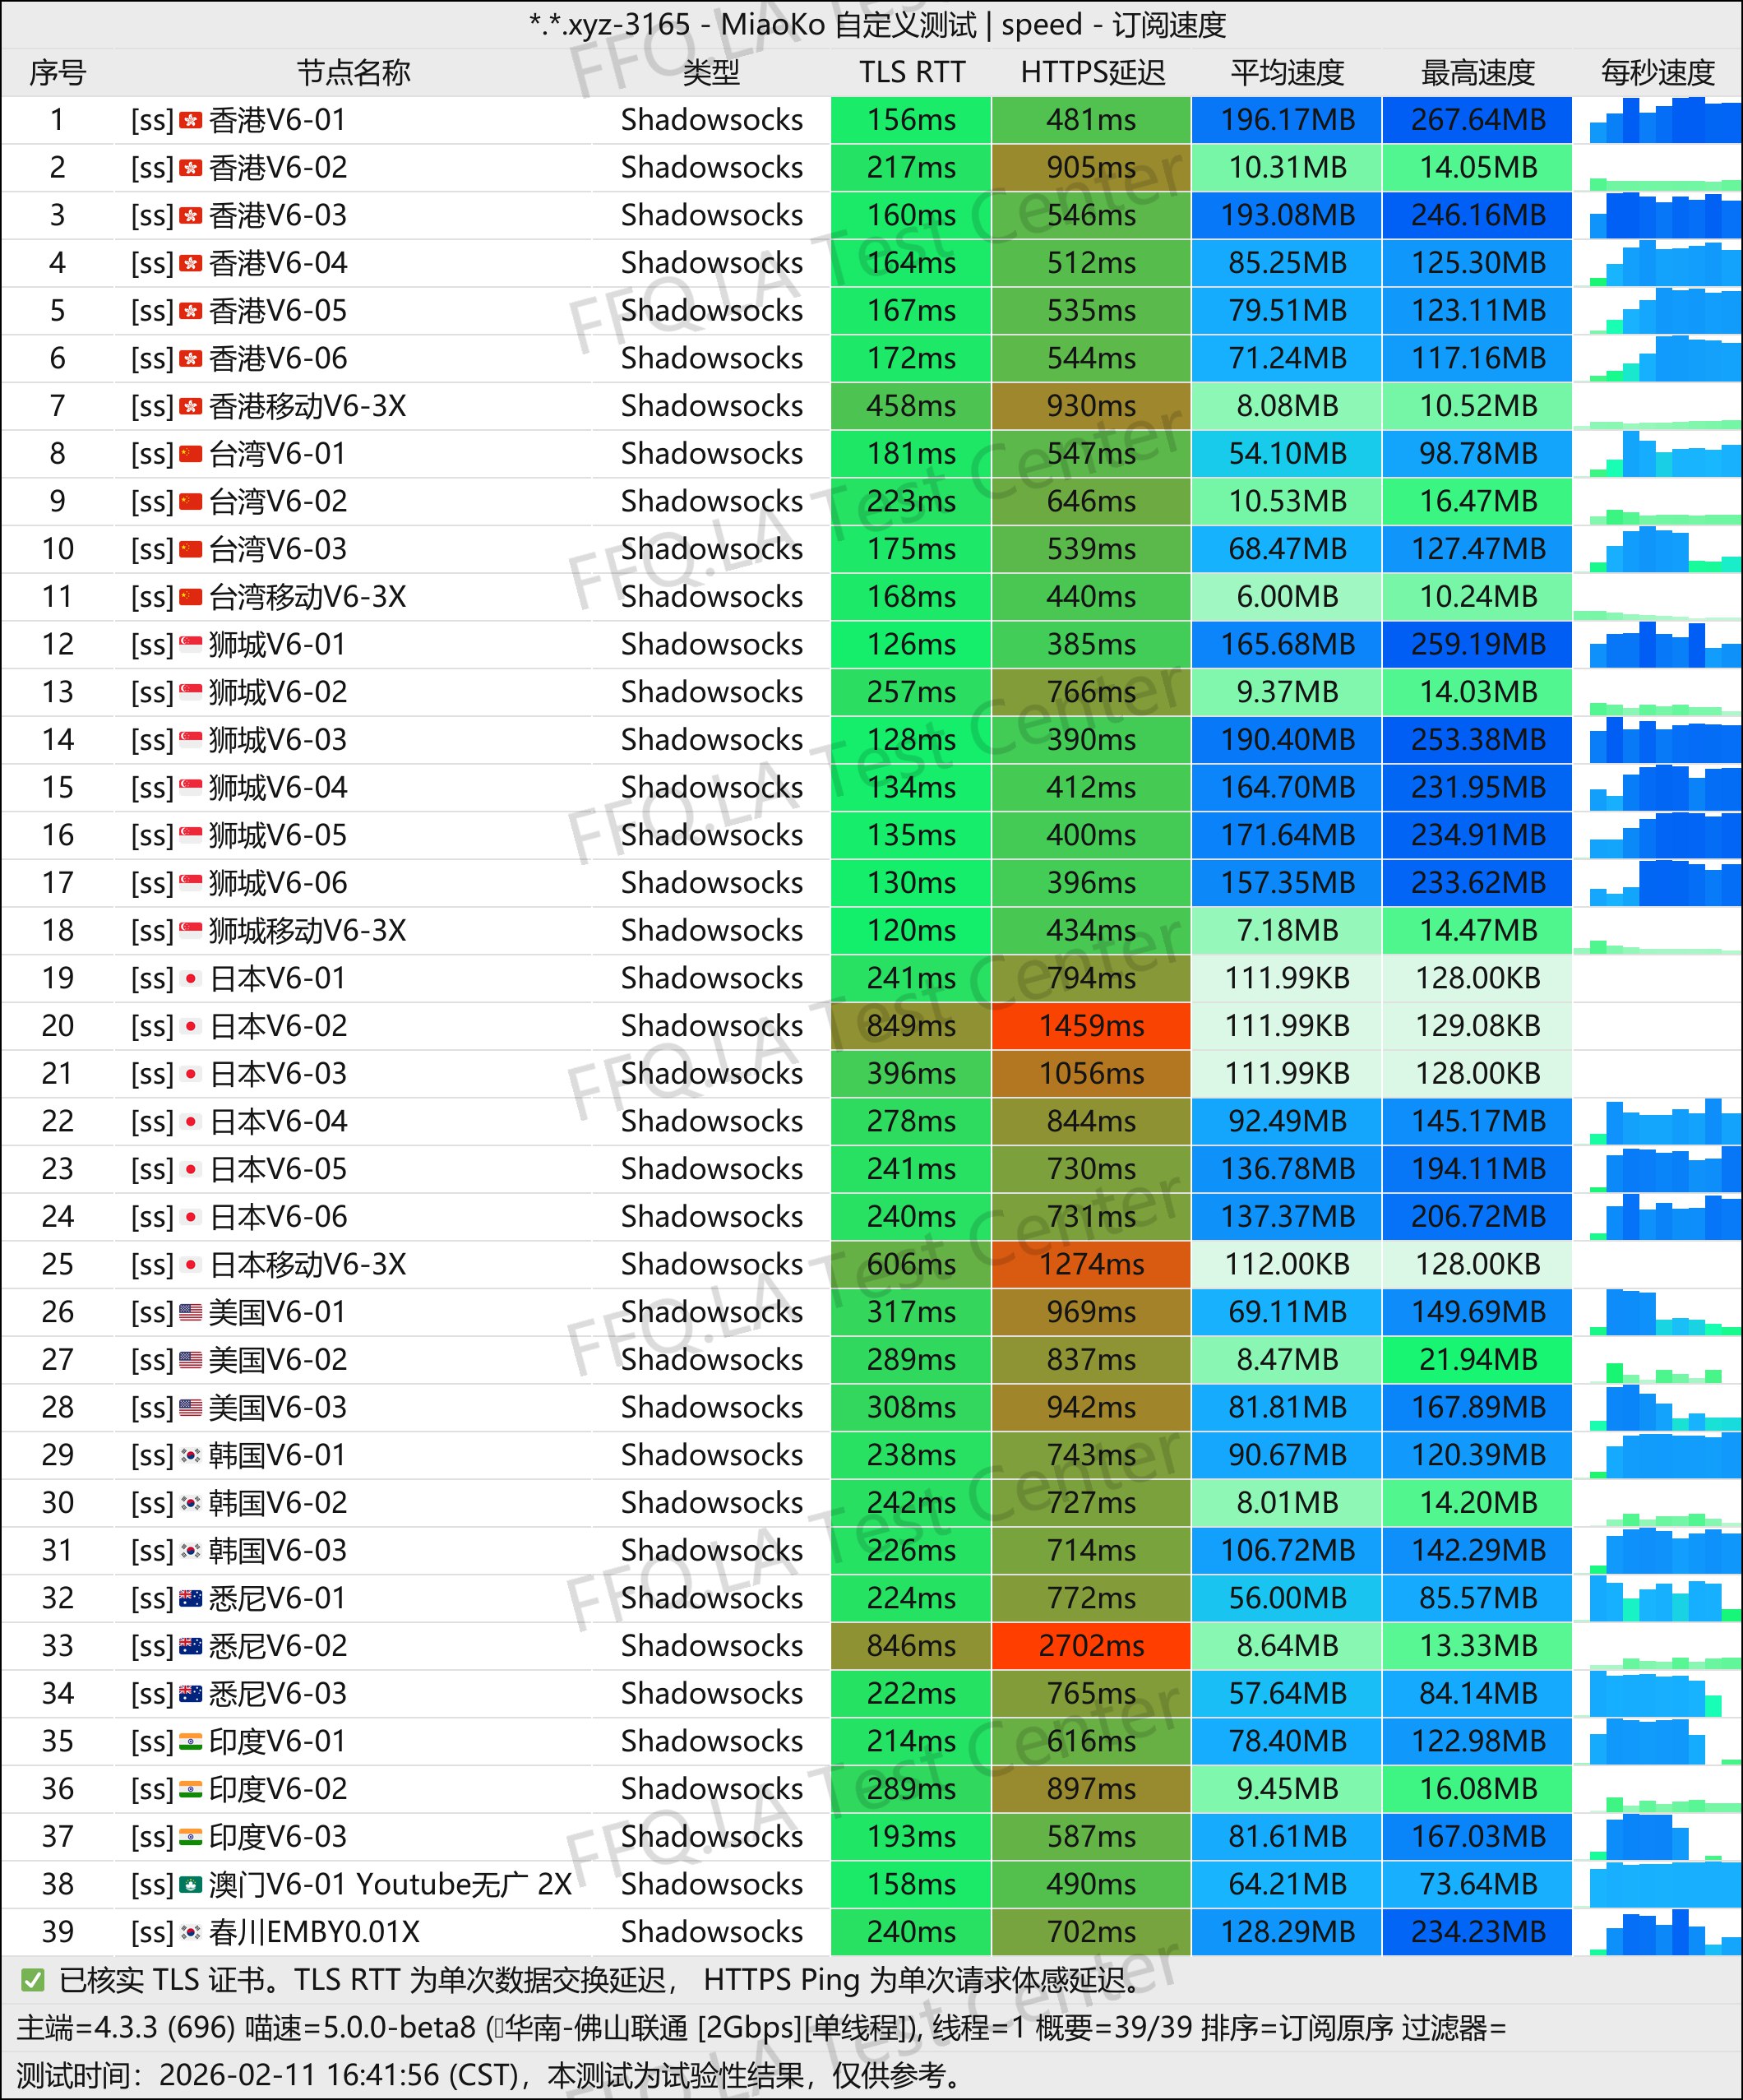Click the Hong Kong flag in row 香港V6-01

(191, 121)
